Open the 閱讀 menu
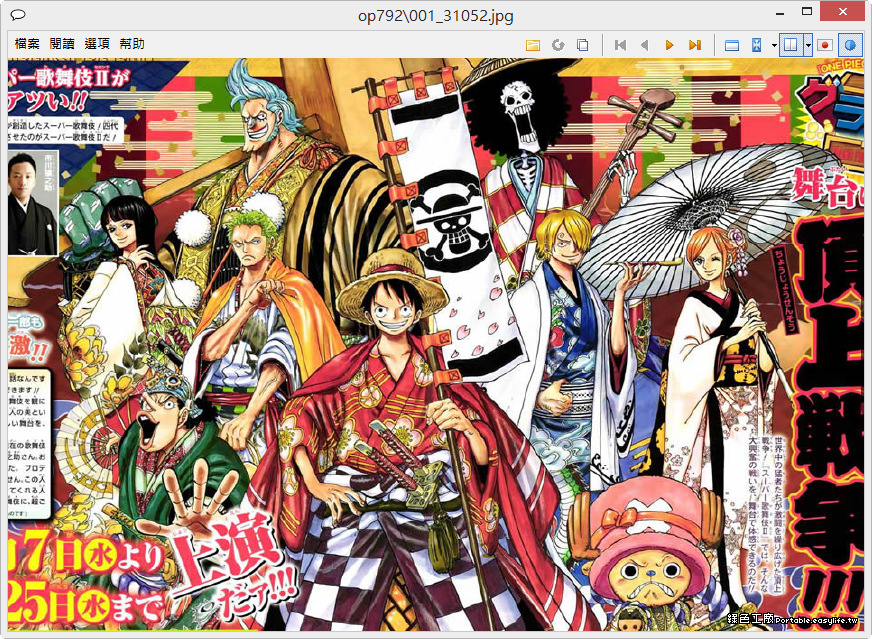This screenshot has width=872, height=639. tap(62, 44)
